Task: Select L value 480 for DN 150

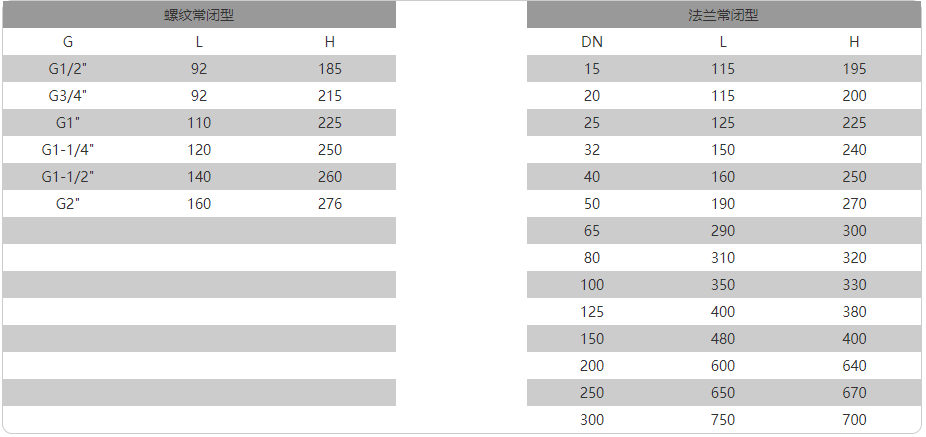Action: click(723, 339)
